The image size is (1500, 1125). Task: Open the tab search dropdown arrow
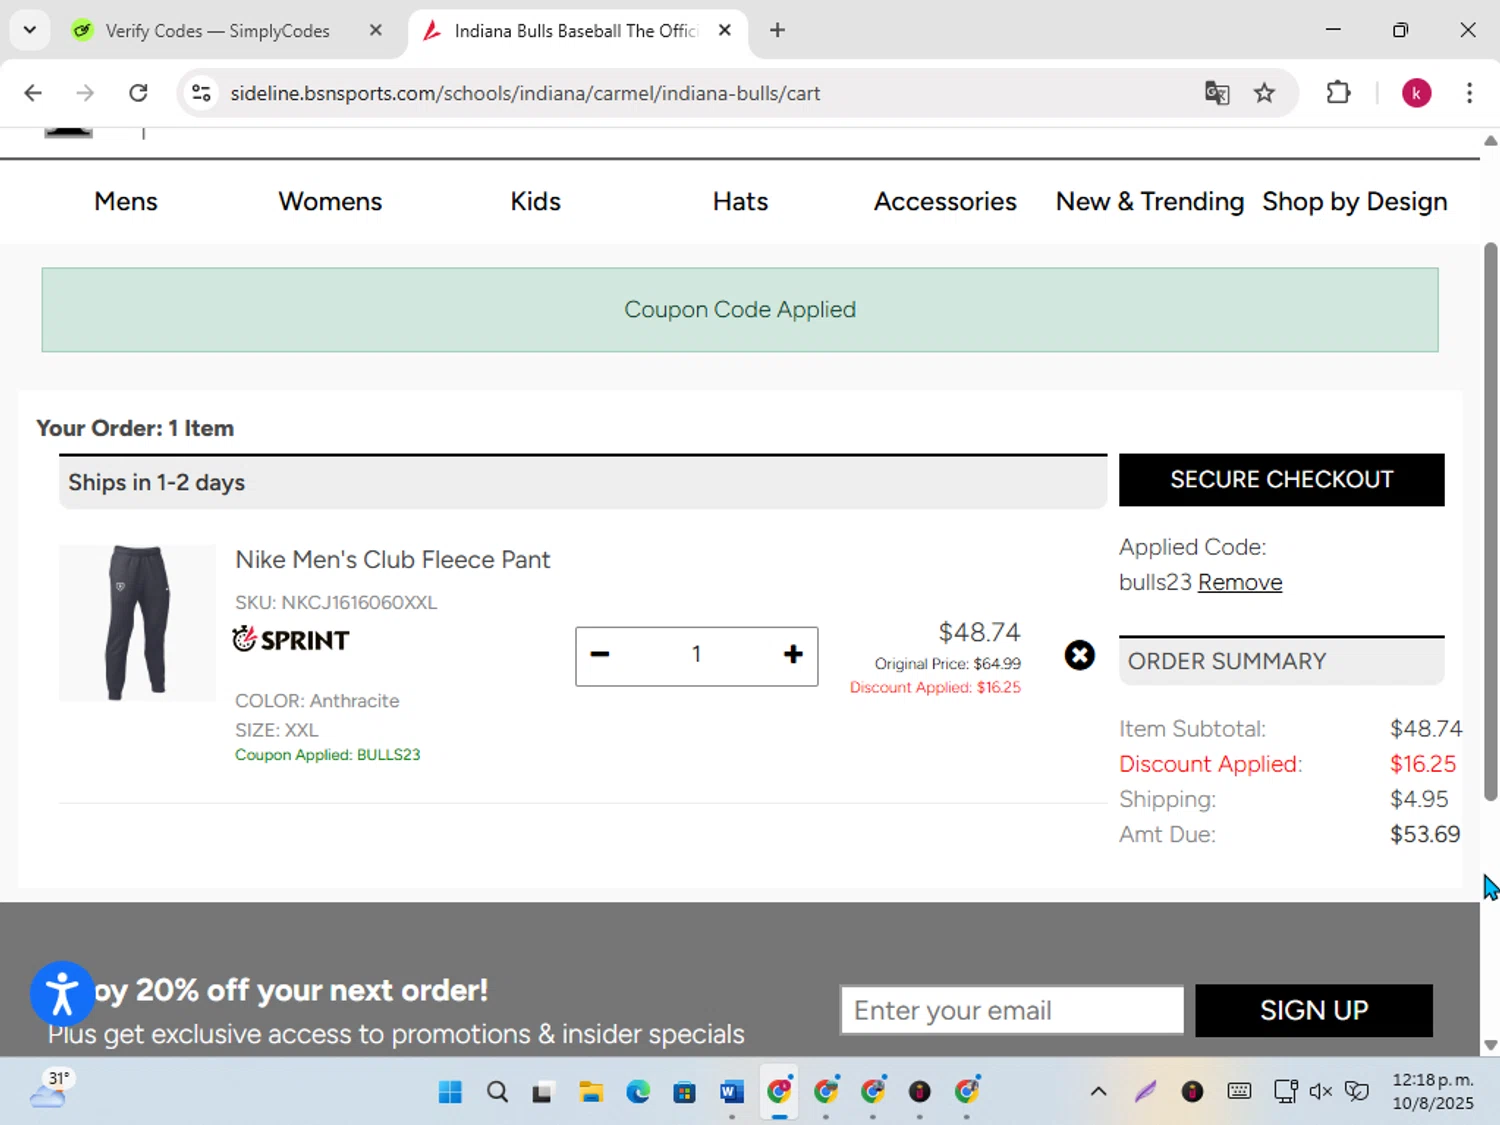(x=29, y=30)
